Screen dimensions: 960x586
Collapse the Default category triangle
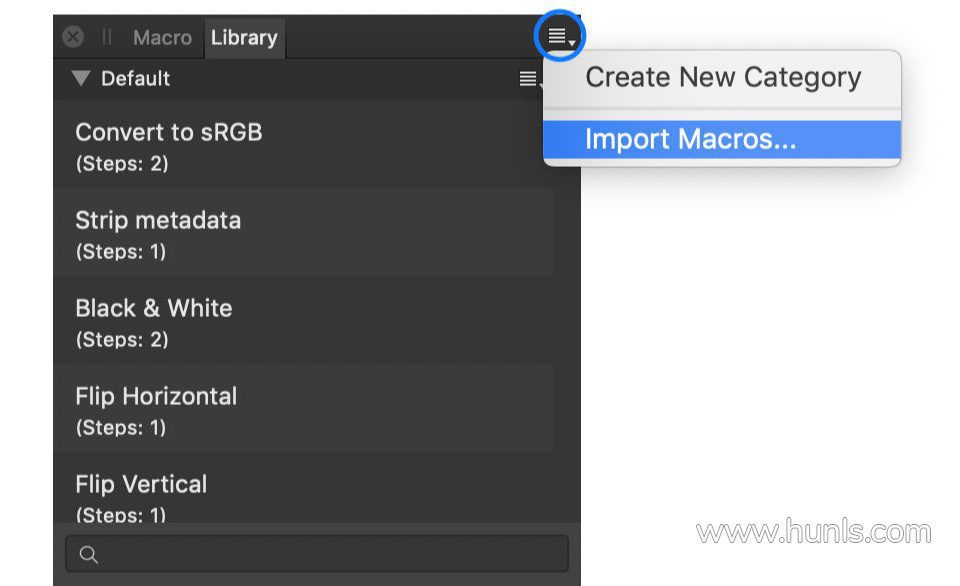coord(81,78)
